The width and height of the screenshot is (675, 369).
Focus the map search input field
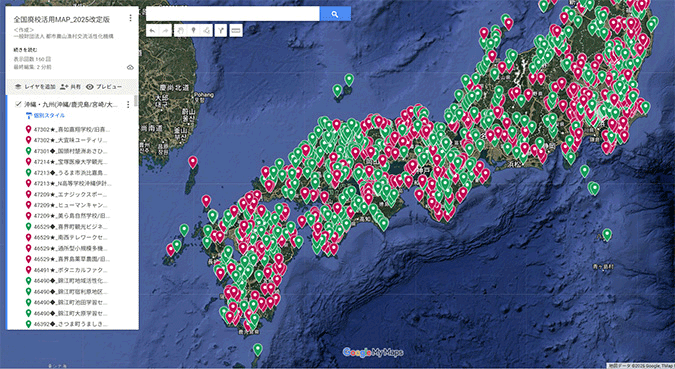(232, 14)
